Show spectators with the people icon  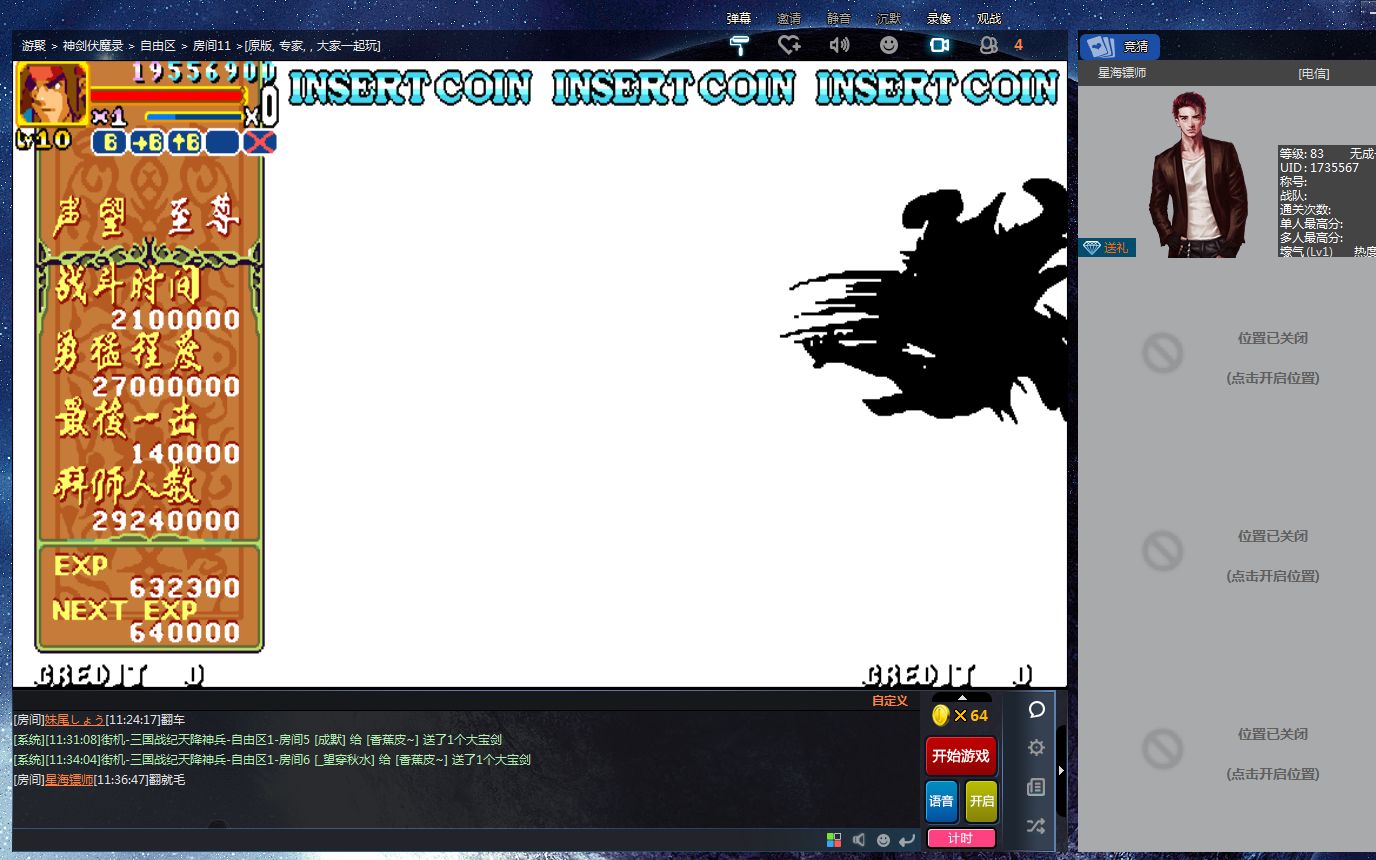click(989, 45)
